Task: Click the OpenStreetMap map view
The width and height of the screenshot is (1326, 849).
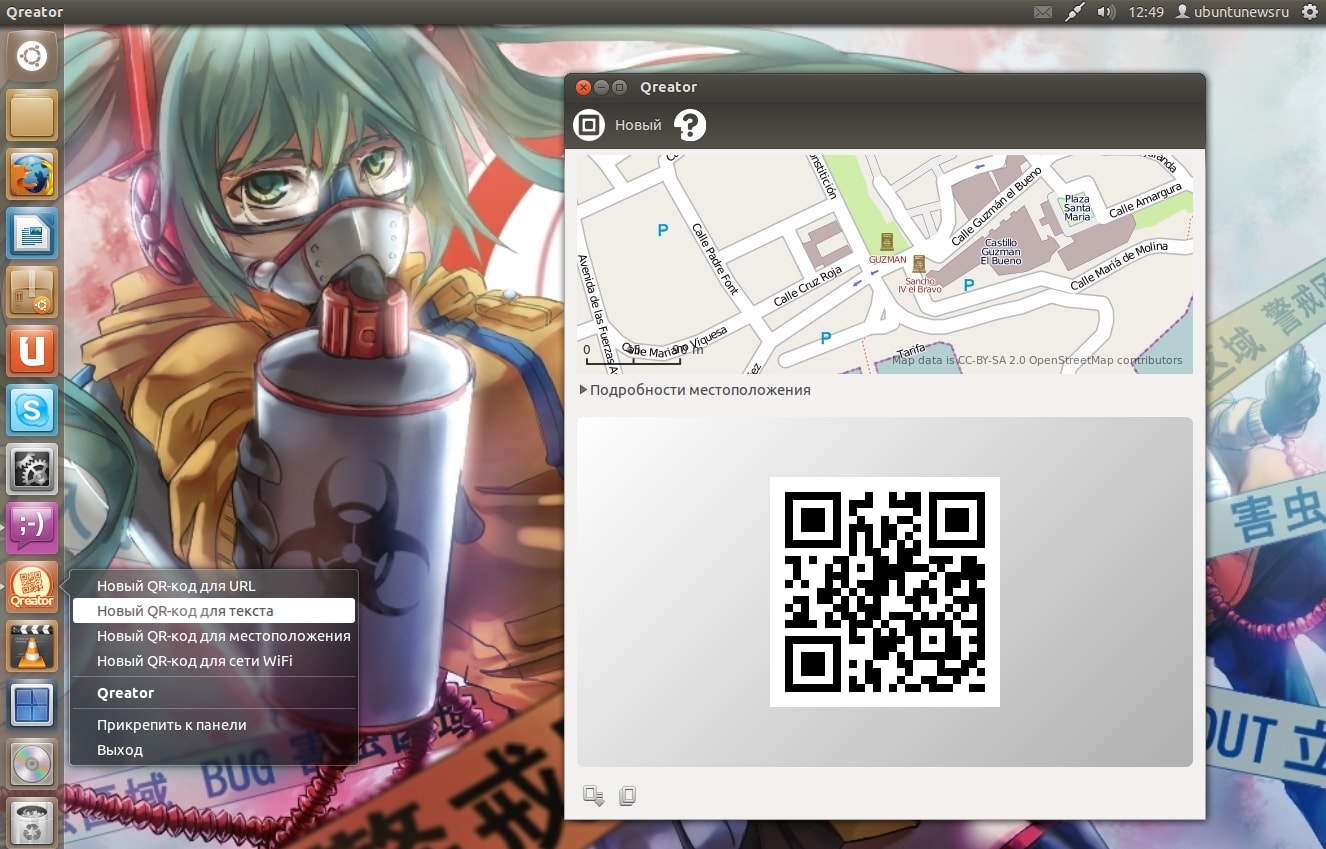Action: click(x=885, y=264)
